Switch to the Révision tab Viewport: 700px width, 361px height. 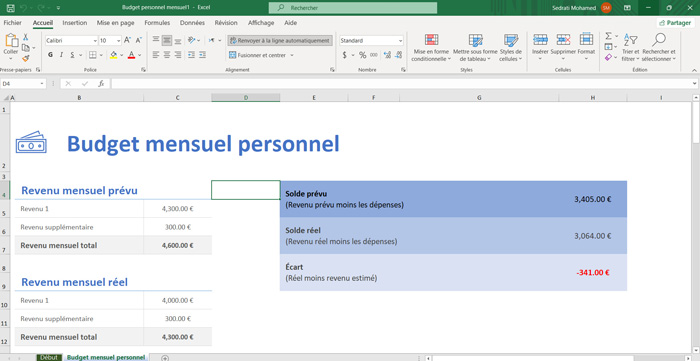pos(226,23)
